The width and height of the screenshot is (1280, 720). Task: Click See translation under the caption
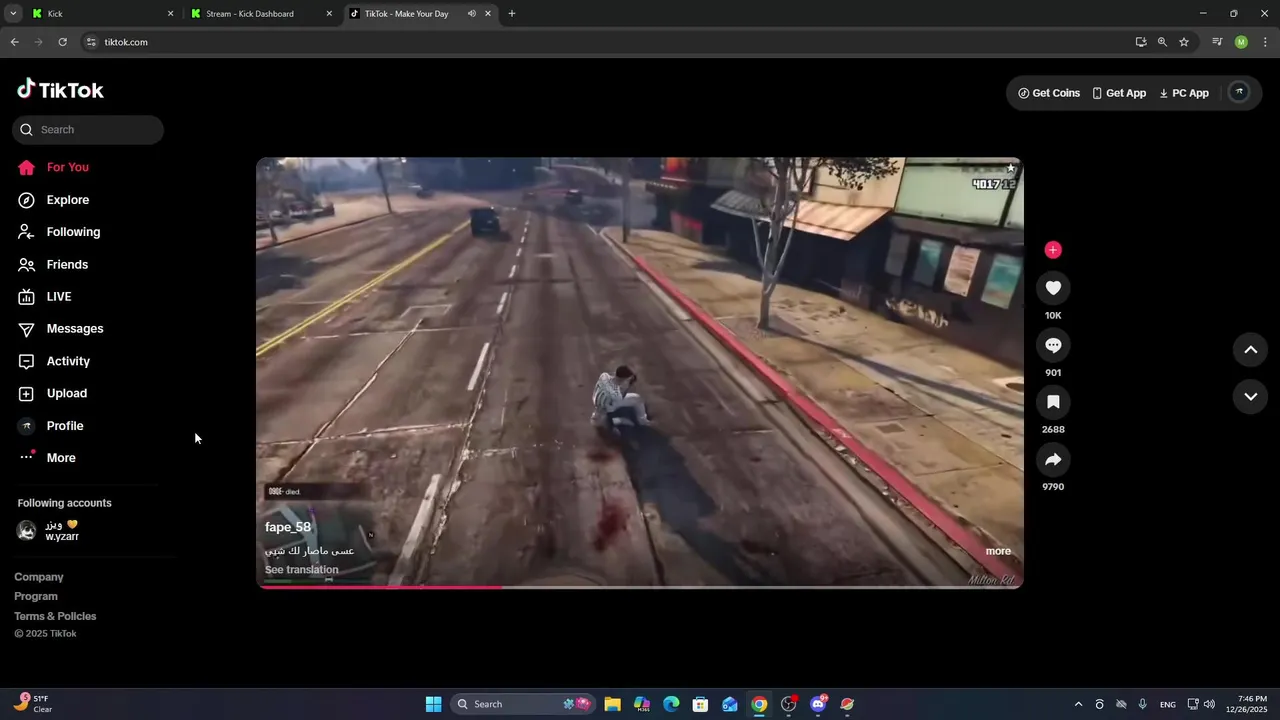[302, 570]
